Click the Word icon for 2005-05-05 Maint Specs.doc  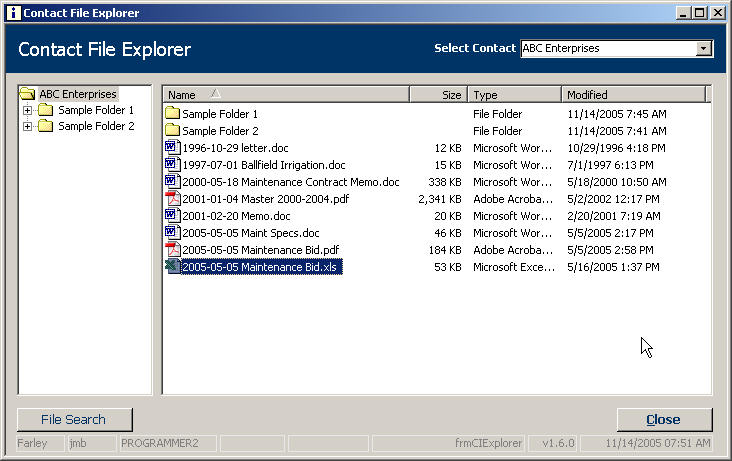pyautogui.click(x=171, y=233)
